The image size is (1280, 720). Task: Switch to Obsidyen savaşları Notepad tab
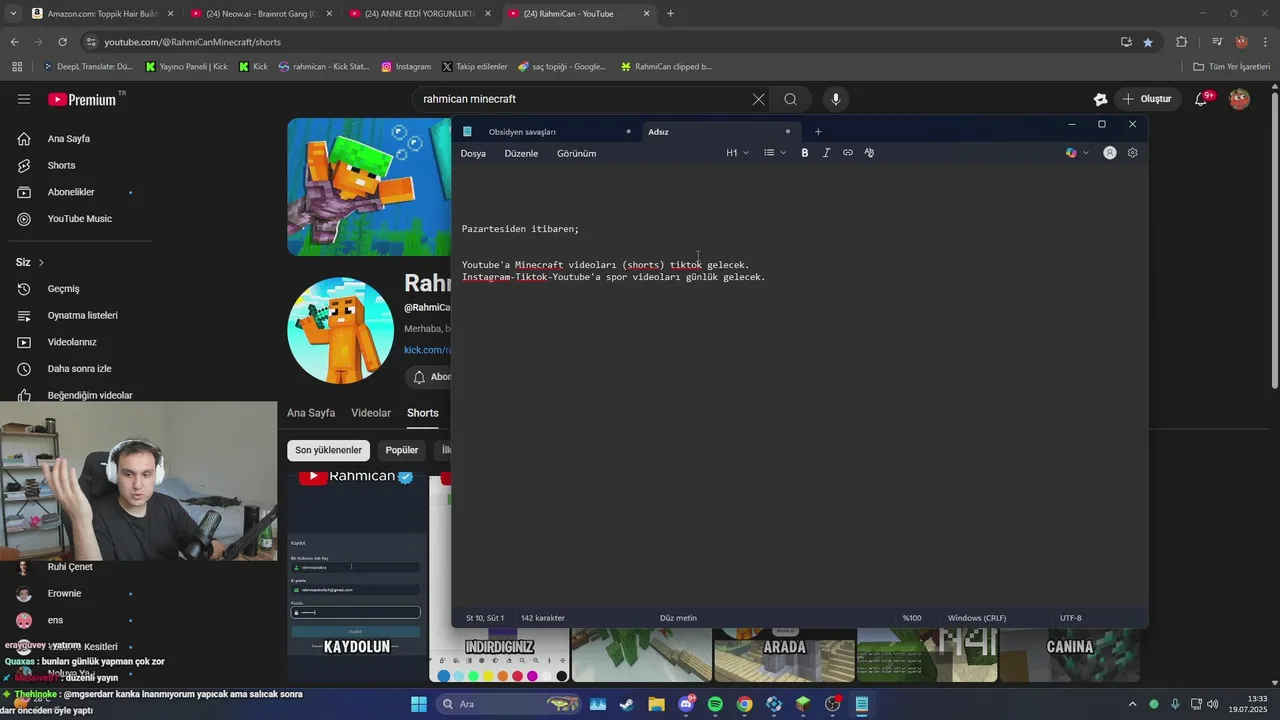coord(545,132)
